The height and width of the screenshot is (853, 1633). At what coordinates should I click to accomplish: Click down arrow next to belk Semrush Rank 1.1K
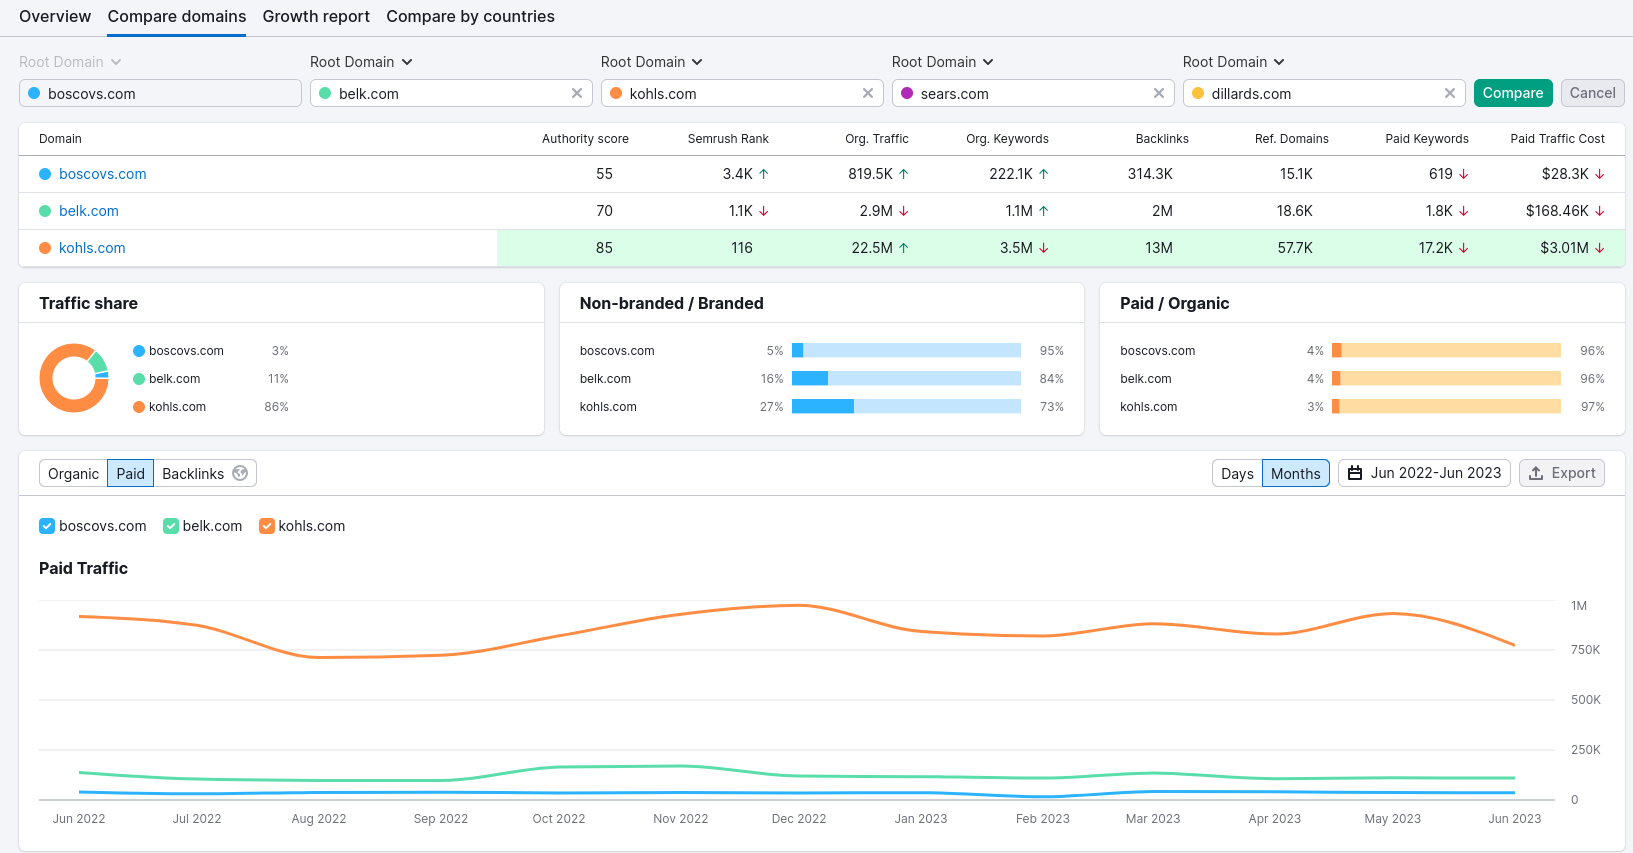click(764, 211)
